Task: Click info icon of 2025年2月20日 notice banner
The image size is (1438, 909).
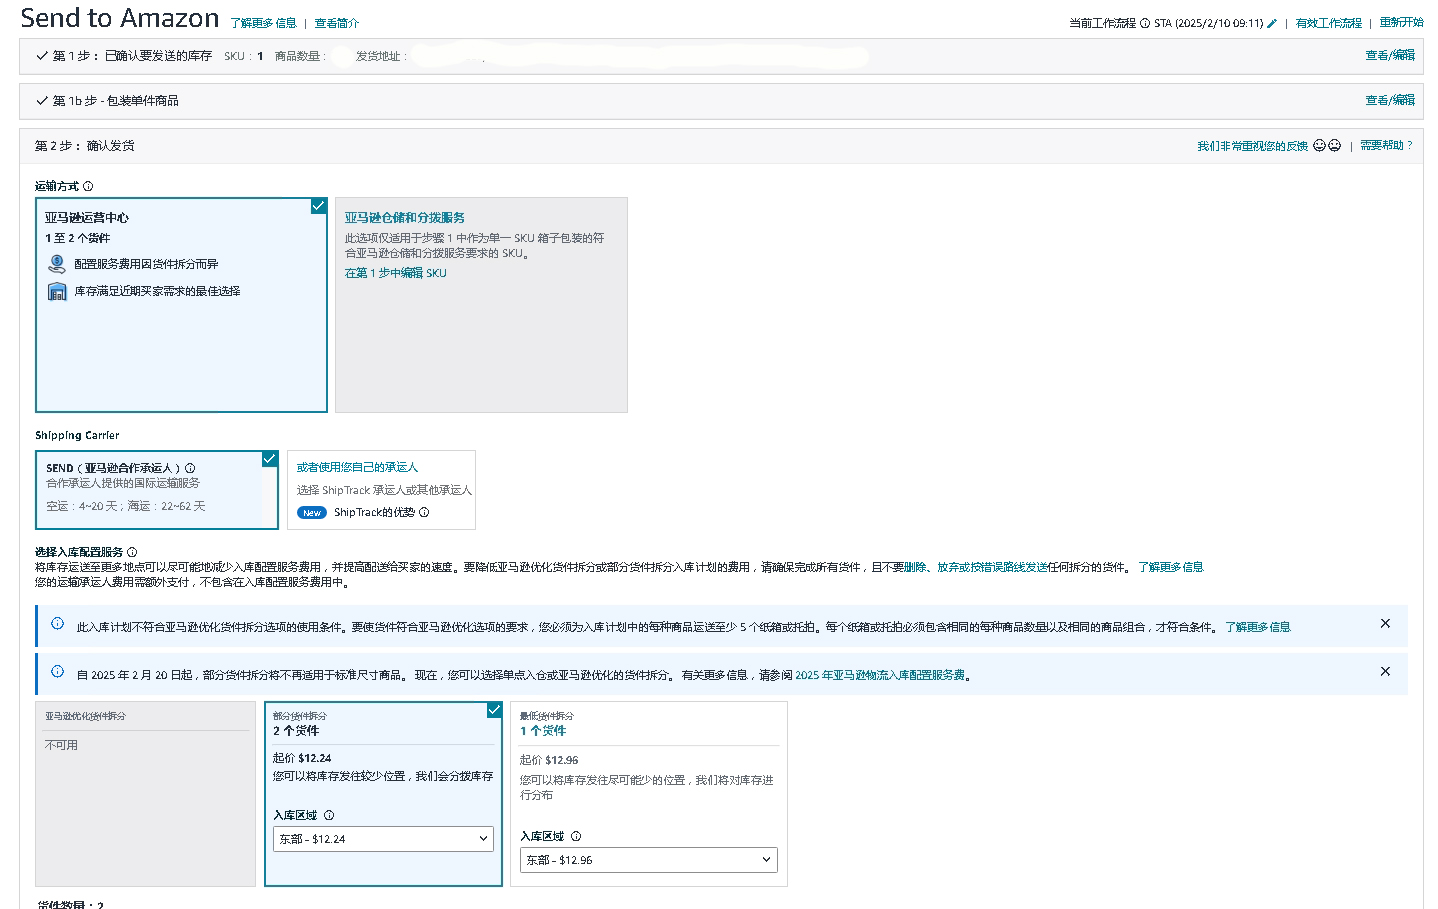Action: pos(57,672)
